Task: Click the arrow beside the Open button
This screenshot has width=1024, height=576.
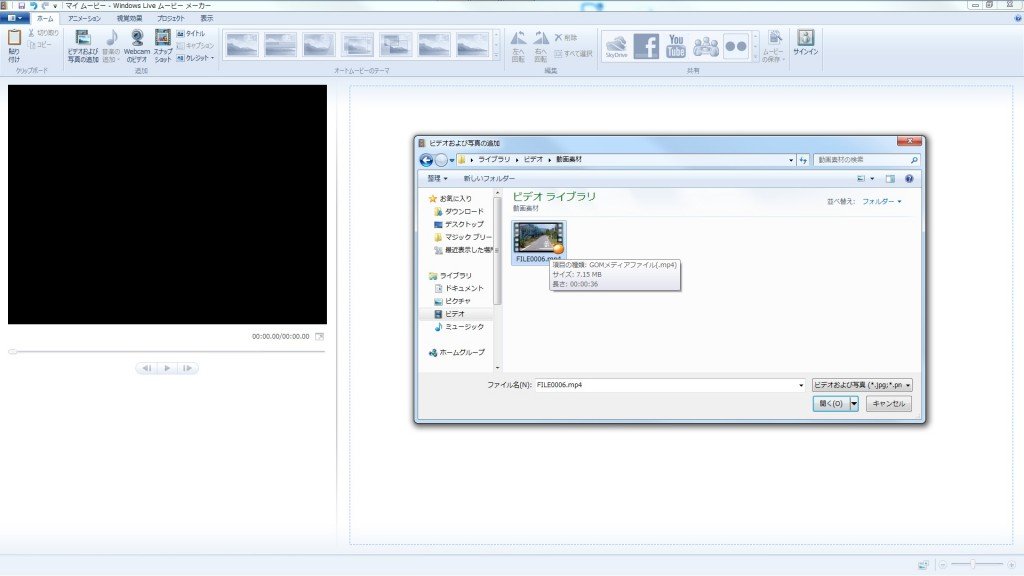Action: 854,404
